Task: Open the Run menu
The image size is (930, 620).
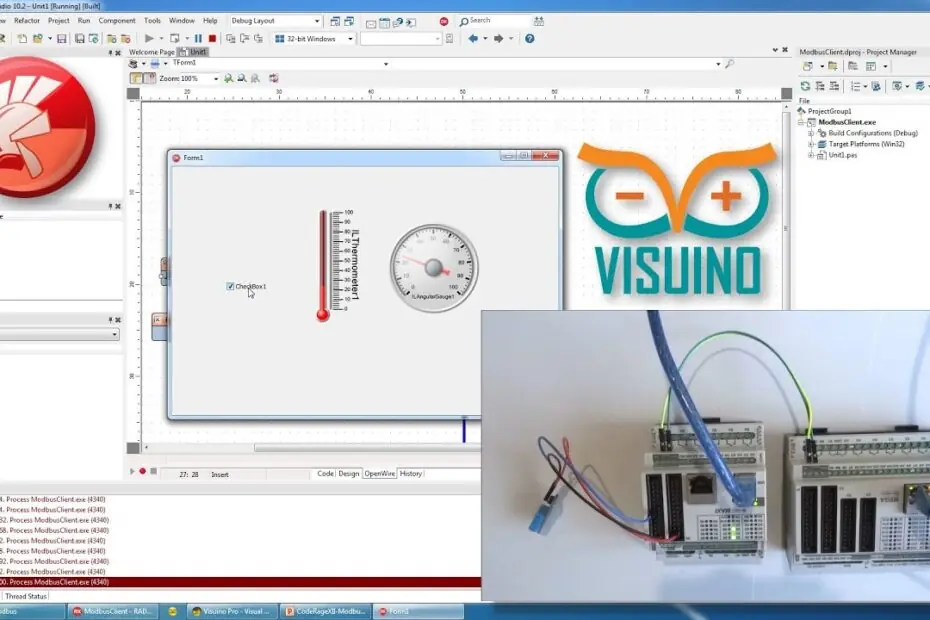Action: point(84,21)
